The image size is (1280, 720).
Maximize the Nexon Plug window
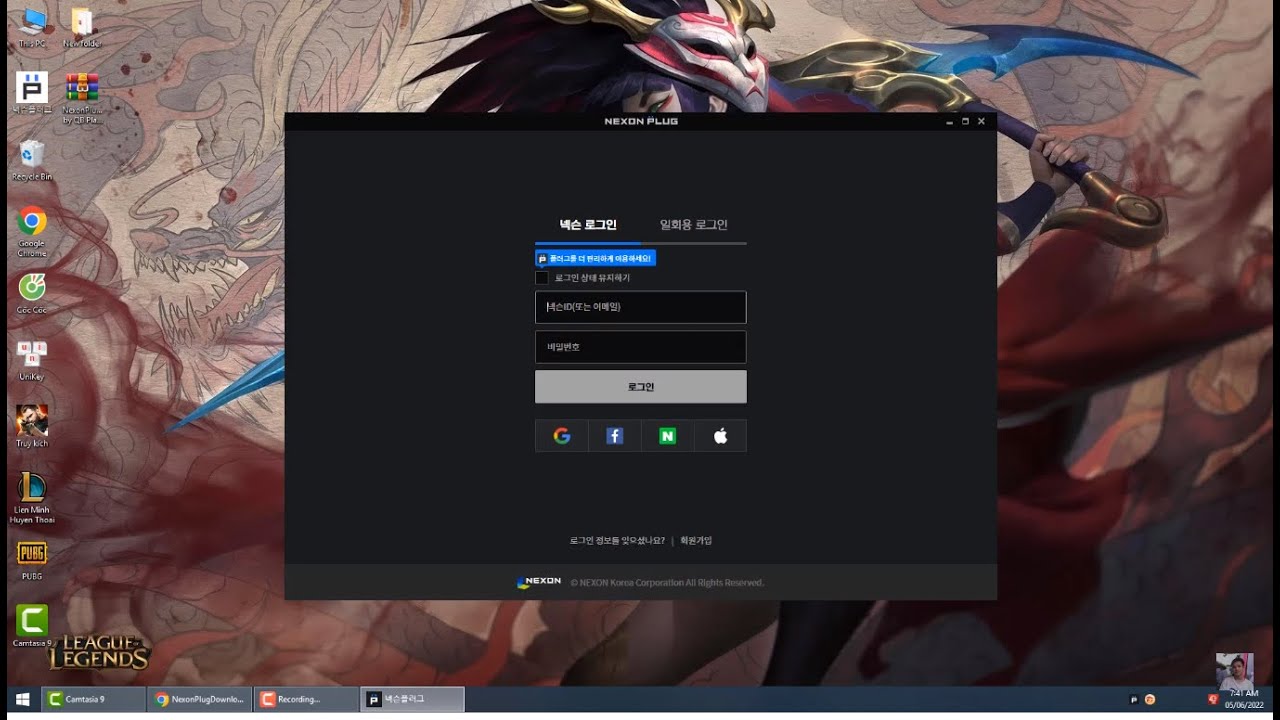pyautogui.click(x=965, y=121)
